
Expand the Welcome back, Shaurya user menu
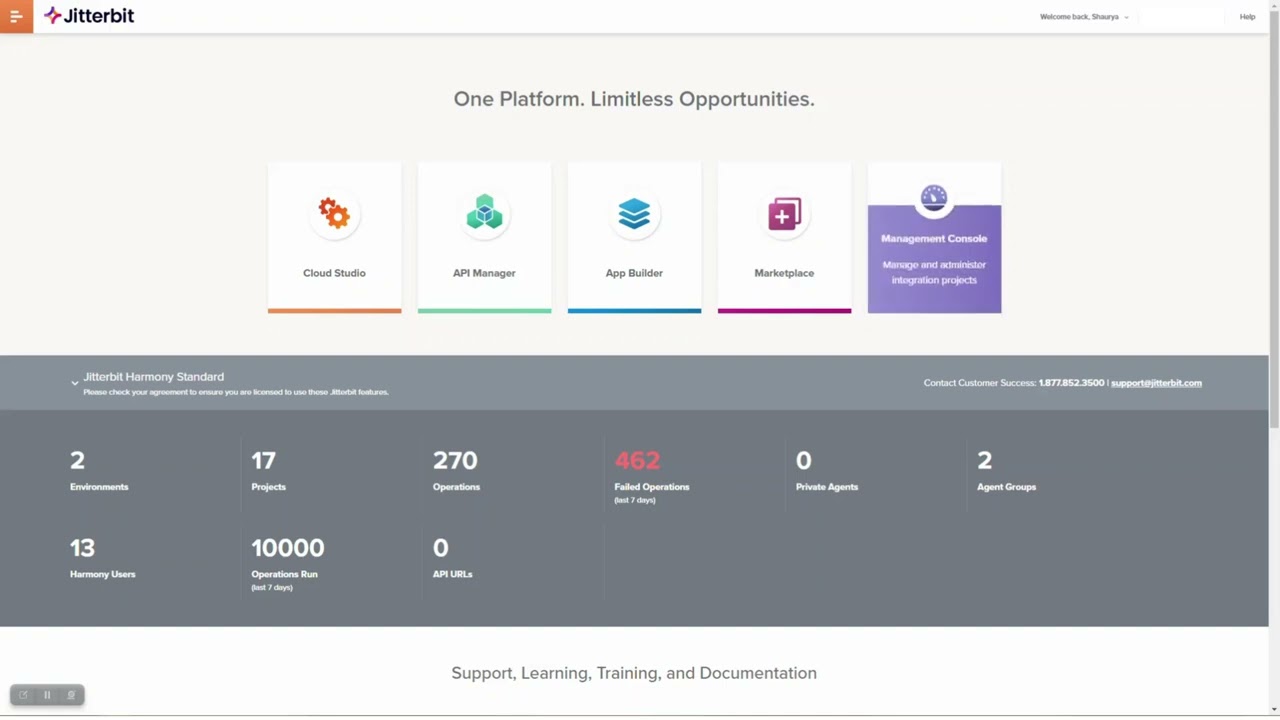coord(1084,17)
